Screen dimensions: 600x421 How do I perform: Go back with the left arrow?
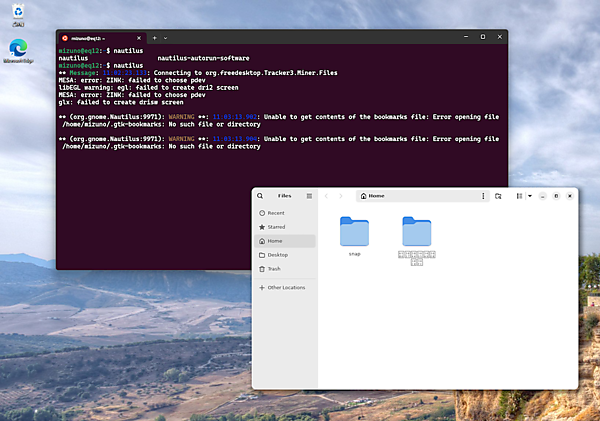(327, 196)
